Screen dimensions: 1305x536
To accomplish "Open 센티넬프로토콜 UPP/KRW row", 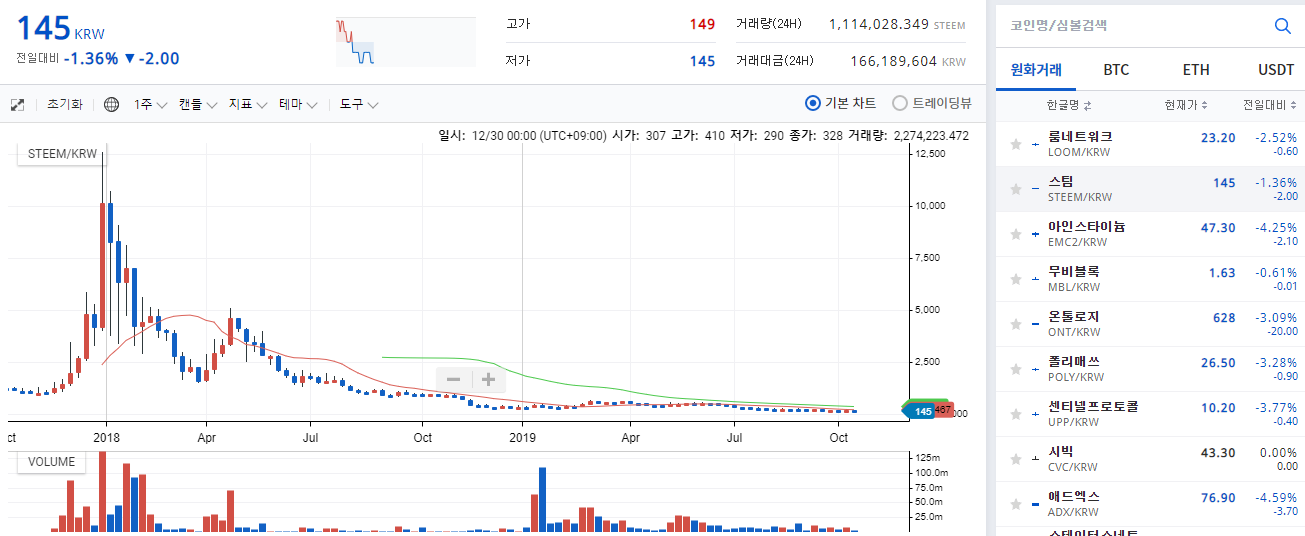I will click(x=1150, y=414).
